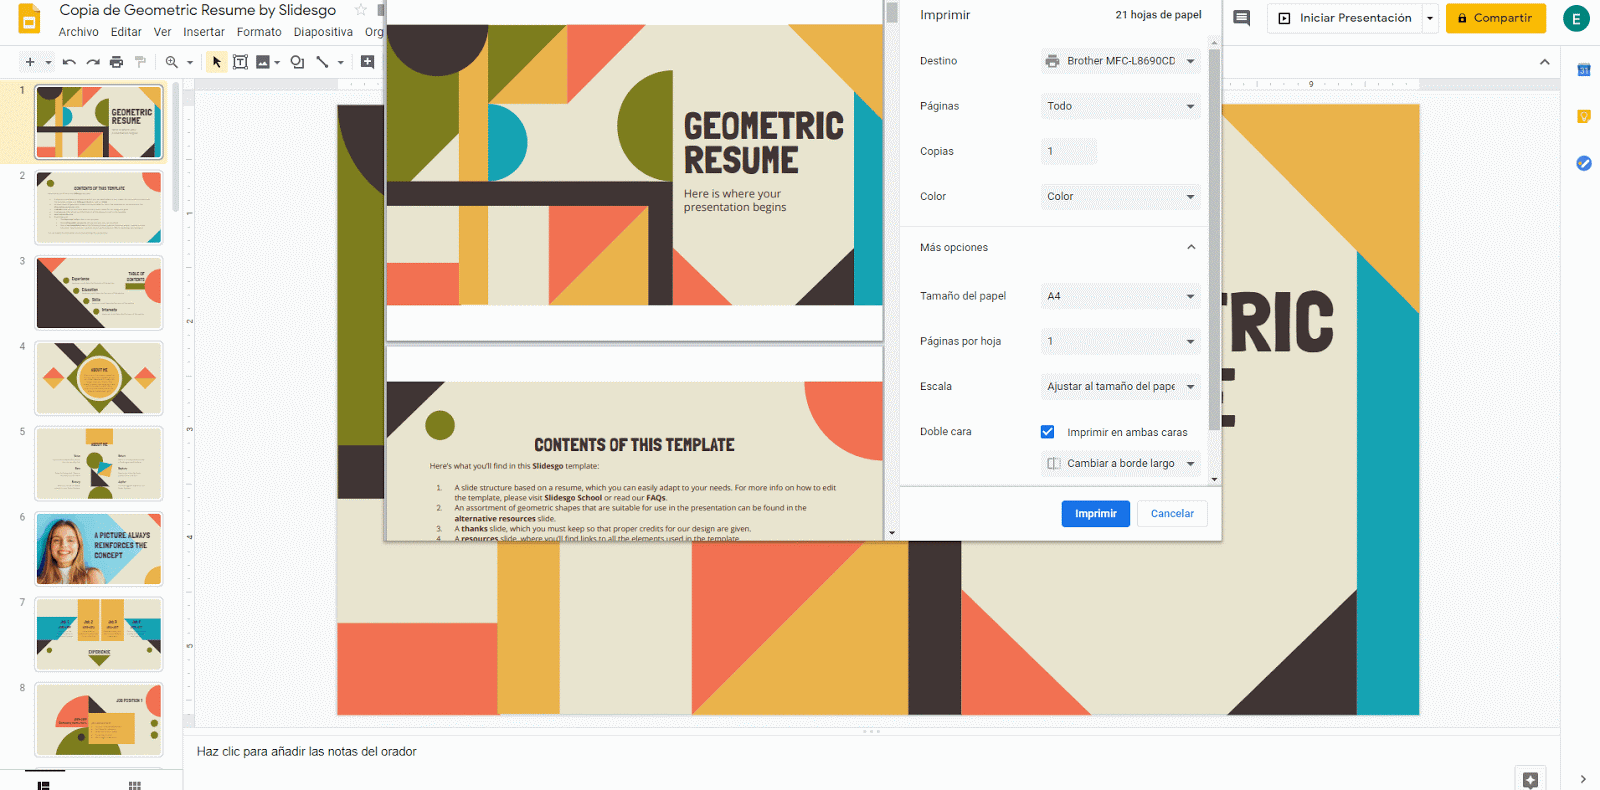Select slide 7 thumbnail
This screenshot has height=790, width=1600.
(99, 634)
